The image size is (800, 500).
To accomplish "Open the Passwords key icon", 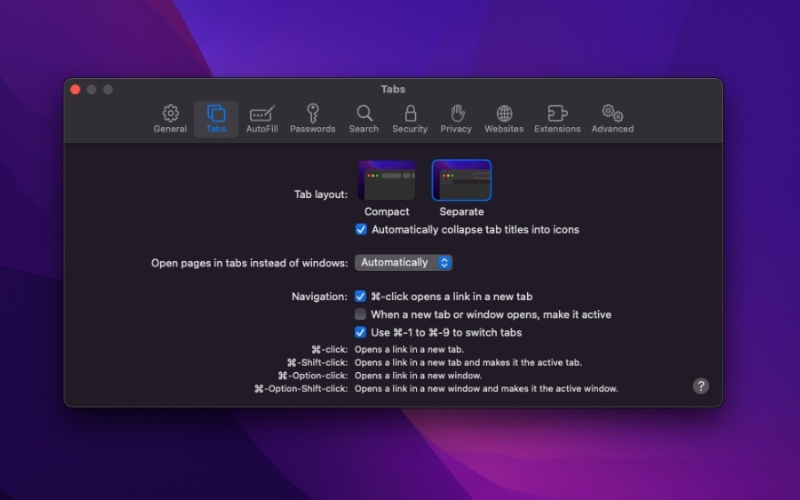I will coord(313,119).
